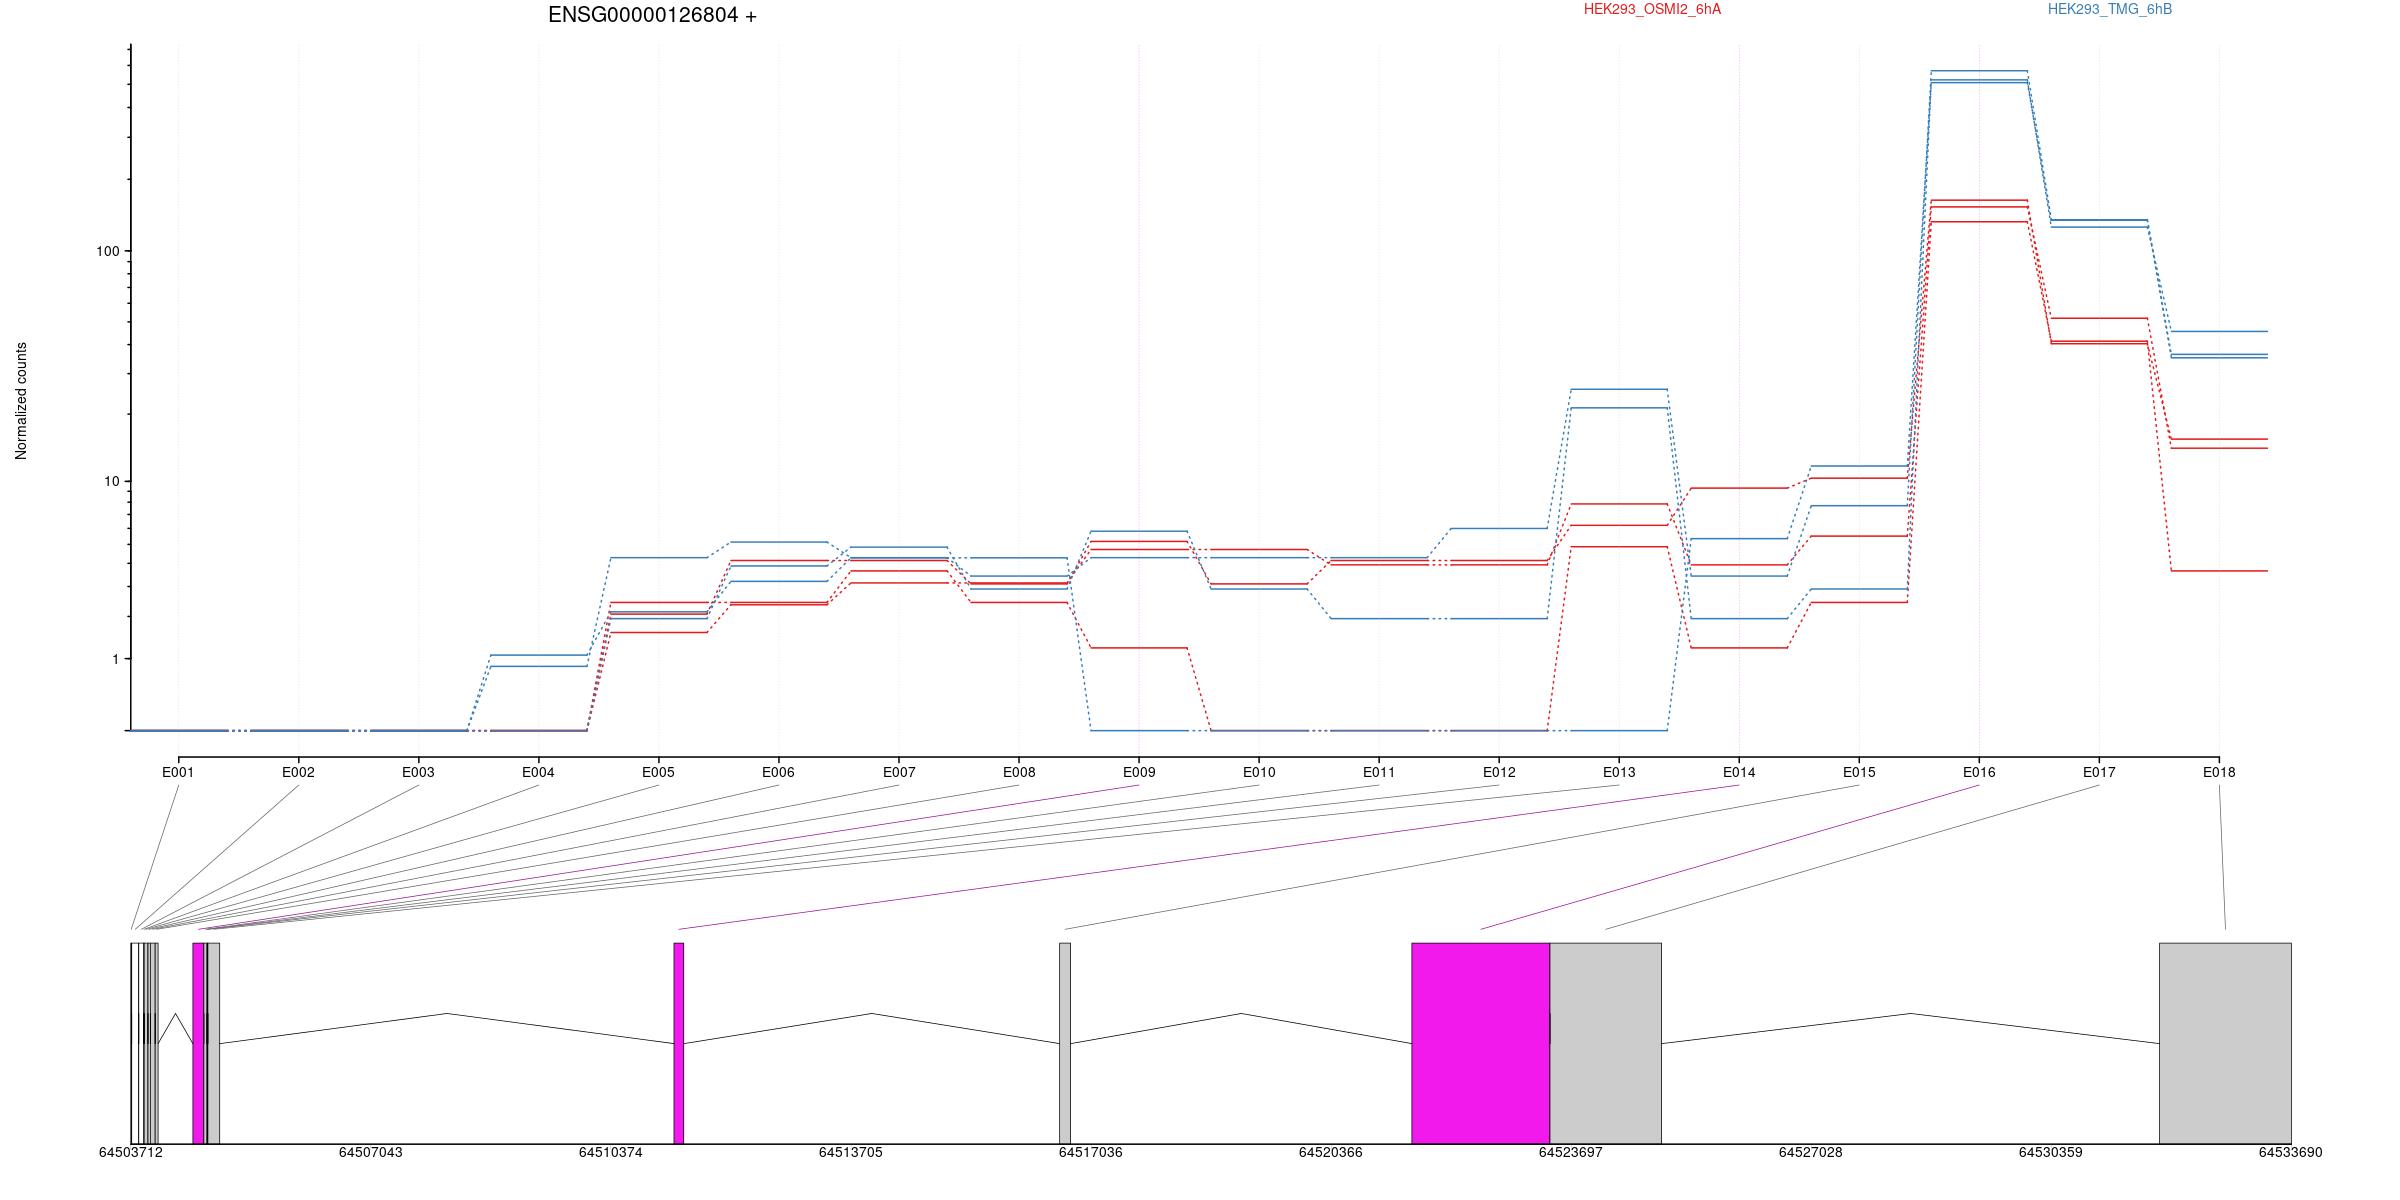
Task: Click the E018 exon label
Action: point(2219,772)
